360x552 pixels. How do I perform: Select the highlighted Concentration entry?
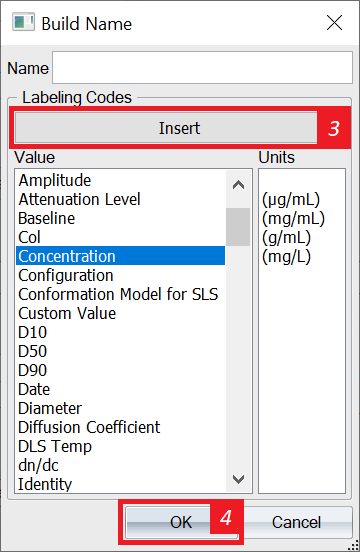point(120,256)
